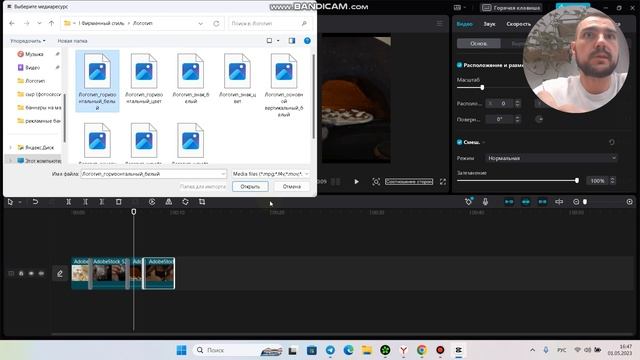640x360 pixels.
Task: Click the opacity slider handle
Action: click(x=577, y=180)
